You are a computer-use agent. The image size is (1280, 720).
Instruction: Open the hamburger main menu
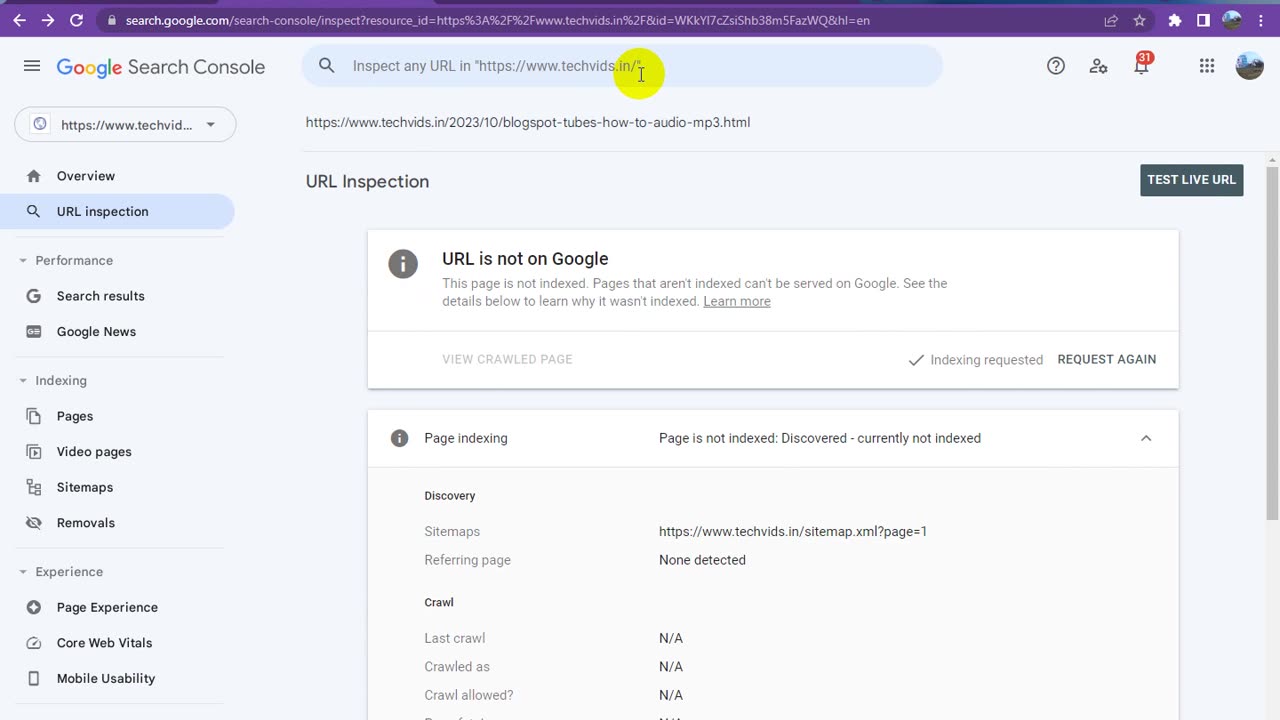[x=32, y=66]
